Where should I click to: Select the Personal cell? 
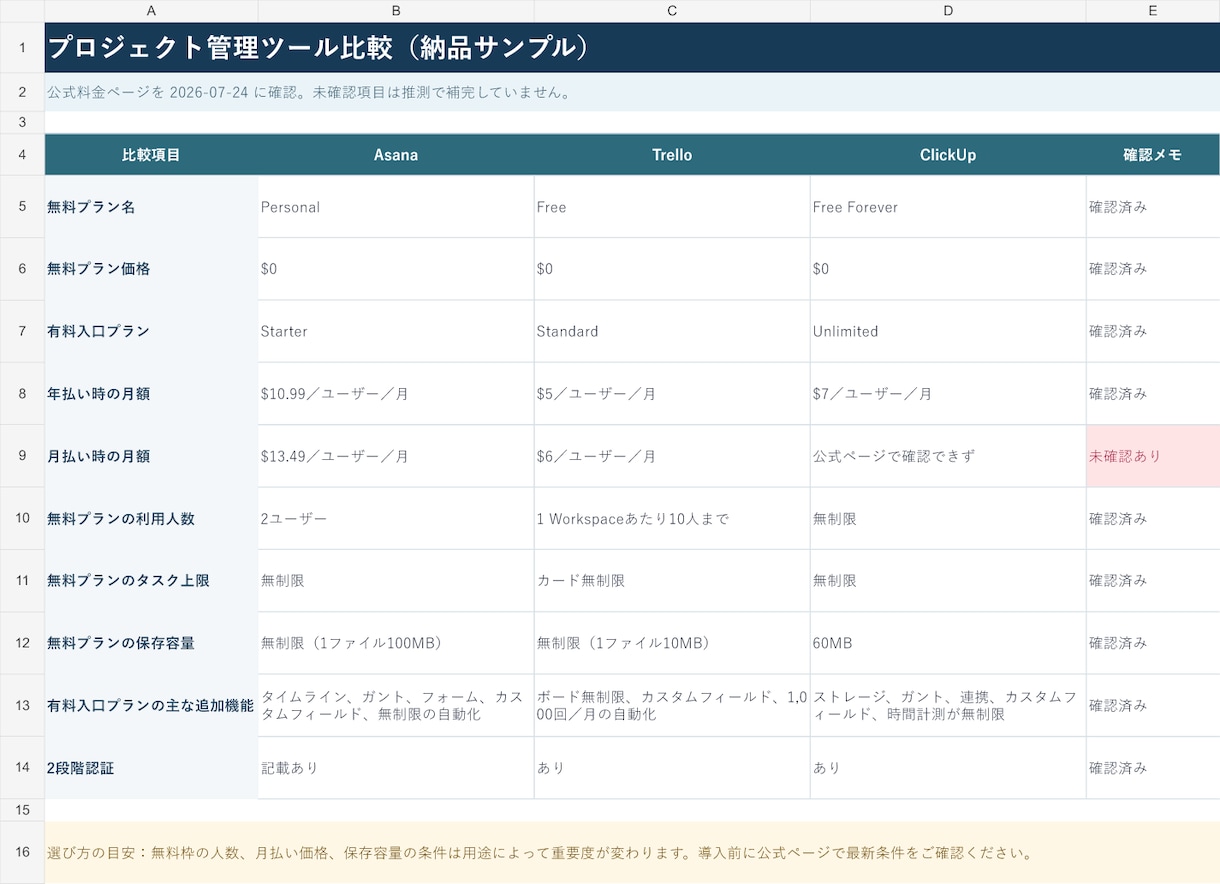point(396,207)
